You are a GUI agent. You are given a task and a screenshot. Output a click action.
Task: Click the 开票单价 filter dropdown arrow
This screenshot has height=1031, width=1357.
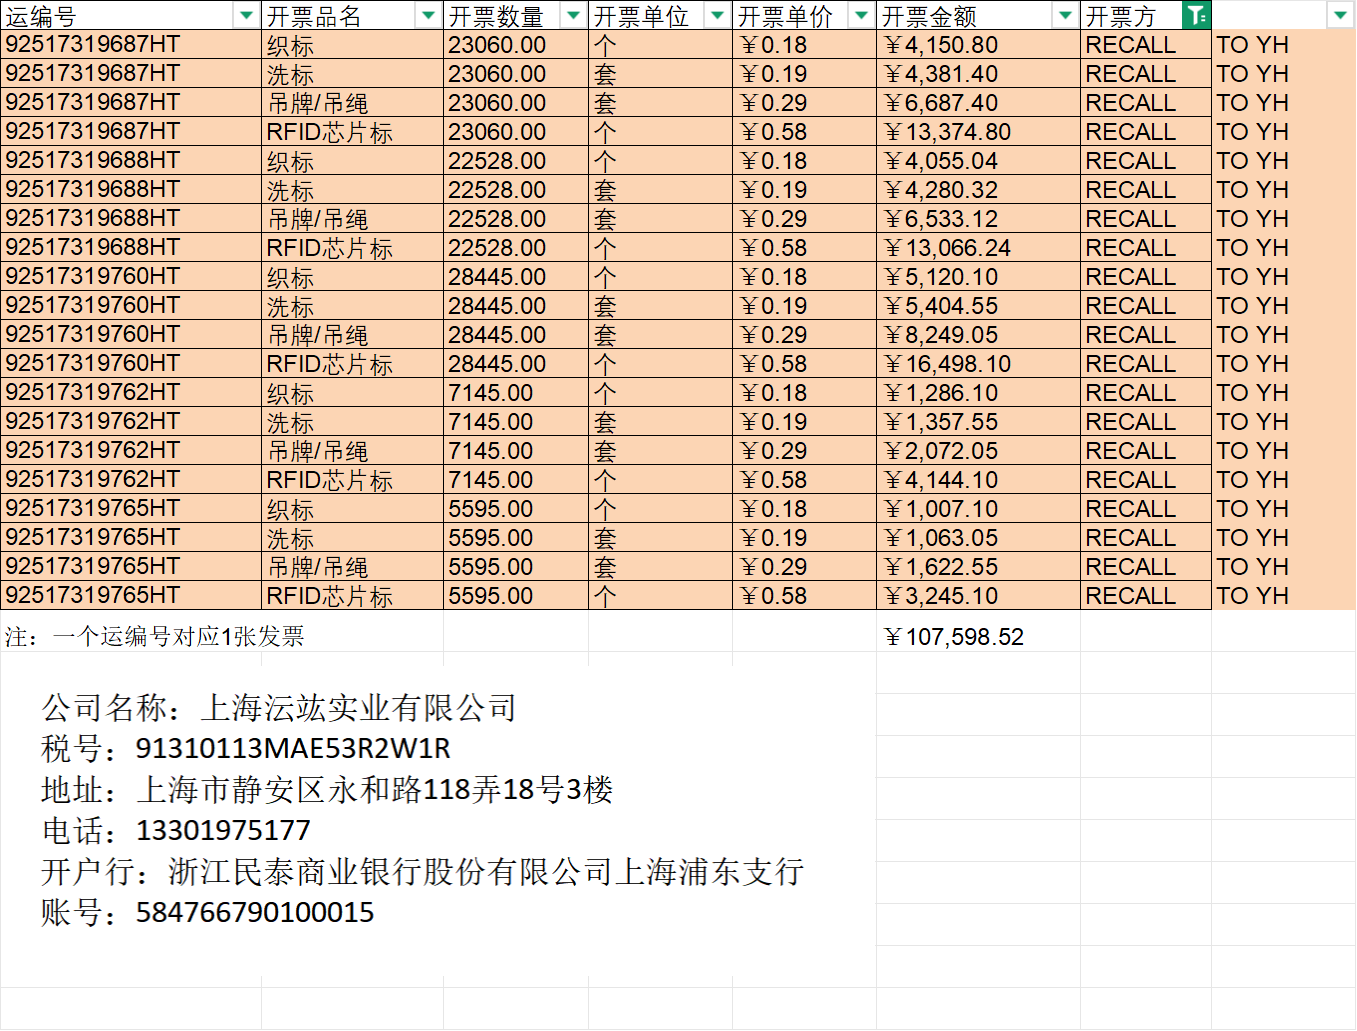click(x=861, y=15)
